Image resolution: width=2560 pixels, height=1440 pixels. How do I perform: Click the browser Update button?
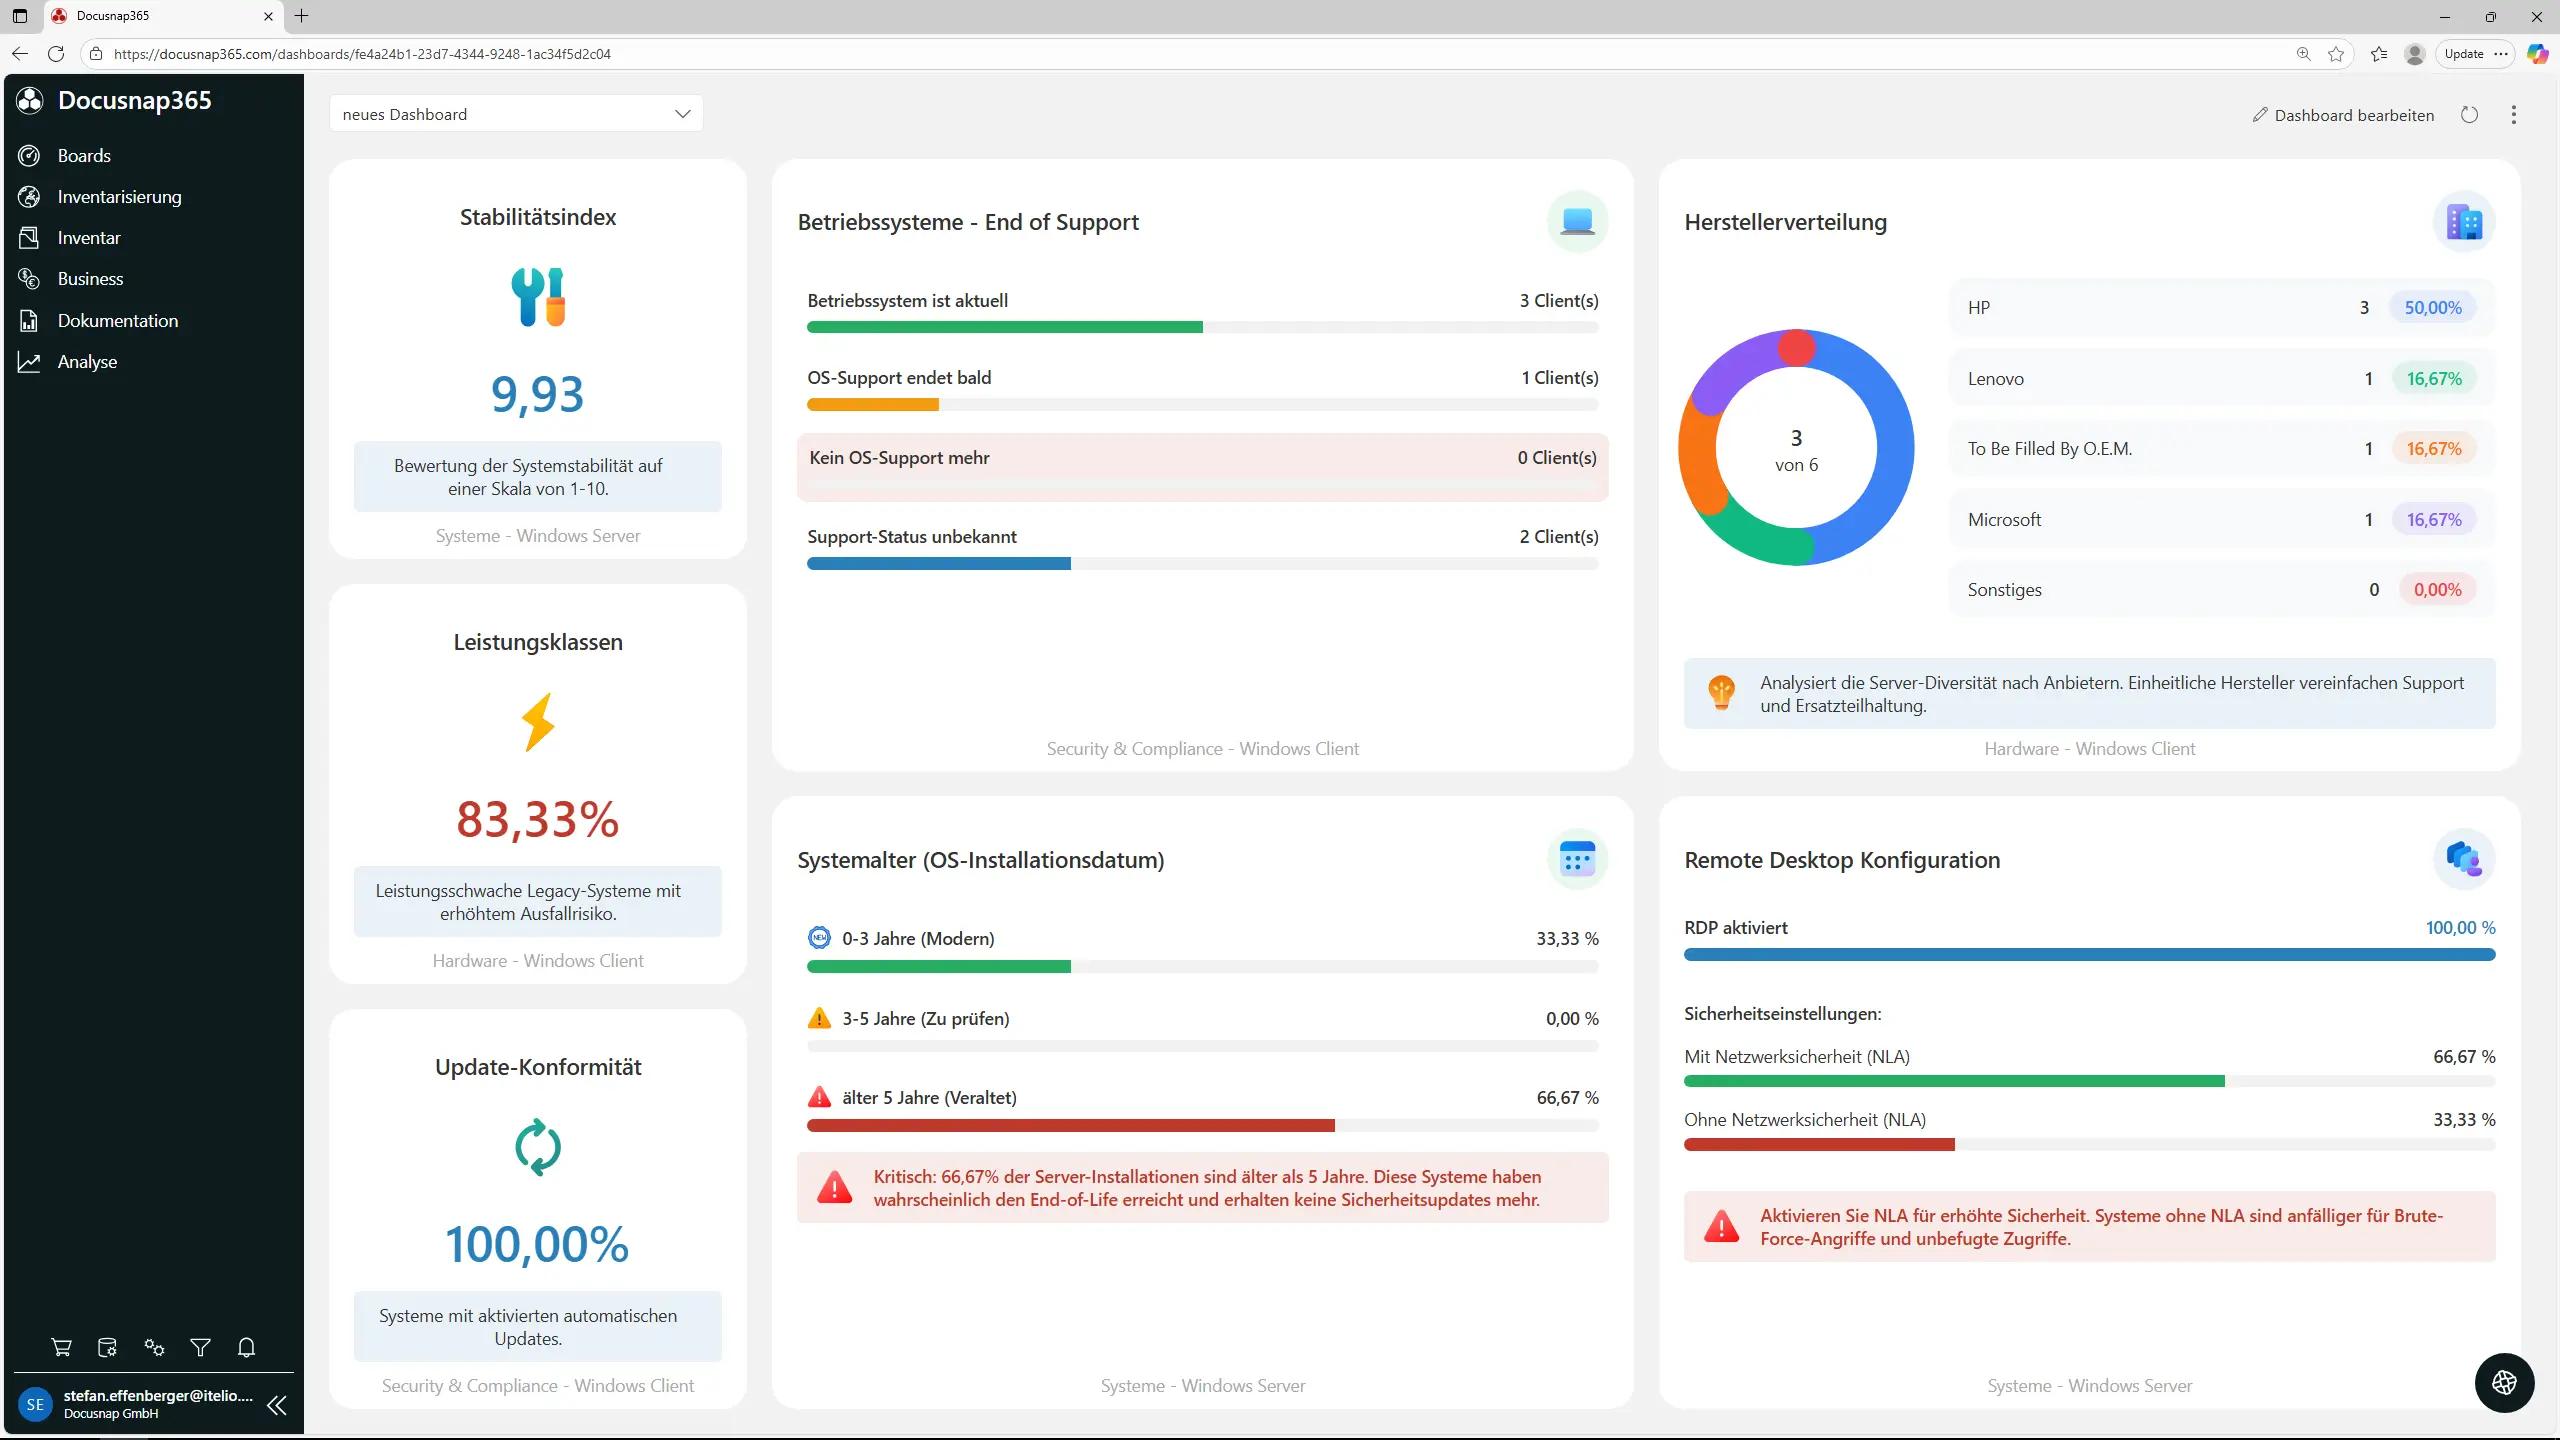[2463, 54]
